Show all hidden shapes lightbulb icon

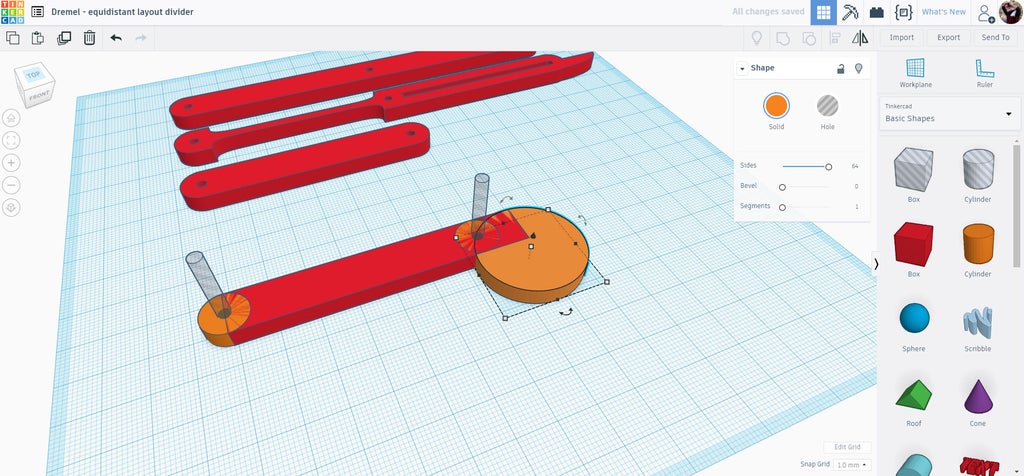(x=757, y=38)
